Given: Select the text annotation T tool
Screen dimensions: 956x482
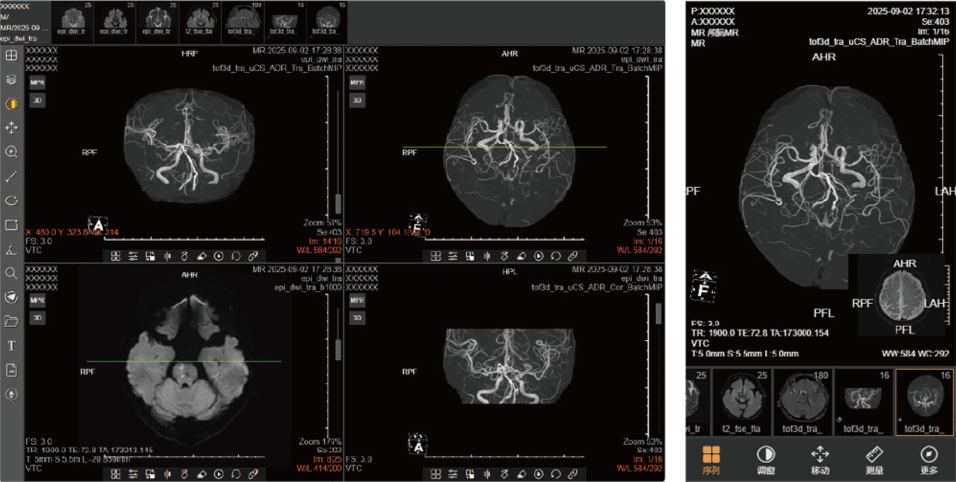Looking at the screenshot, I should point(11,345).
